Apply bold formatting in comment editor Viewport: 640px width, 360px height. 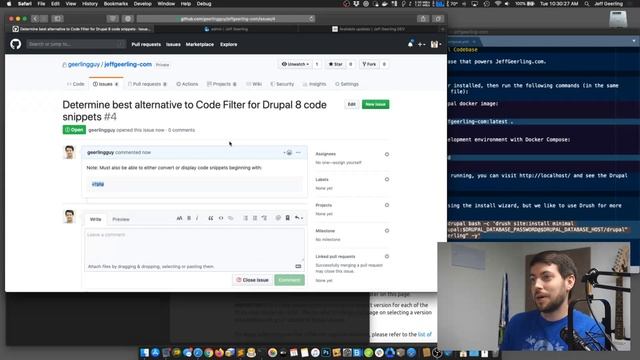click(189, 218)
